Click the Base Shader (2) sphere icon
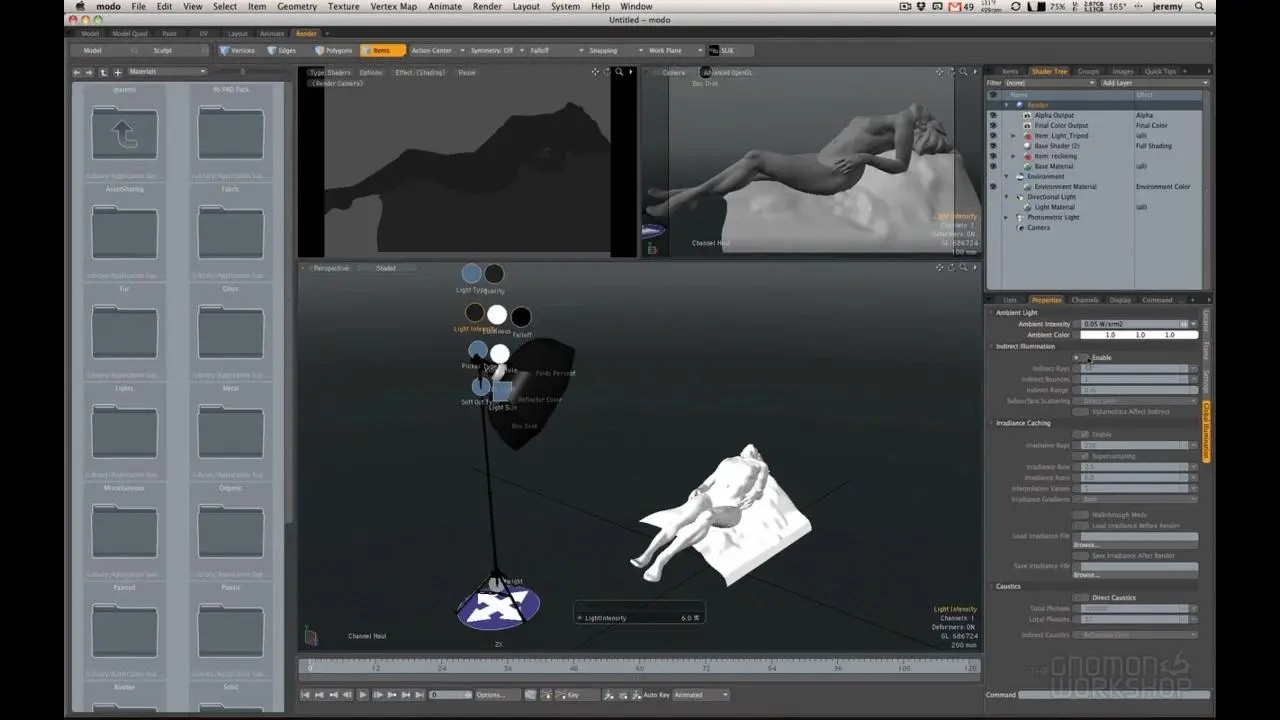This screenshot has height=720, width=1280. [x=1026, y=146]
